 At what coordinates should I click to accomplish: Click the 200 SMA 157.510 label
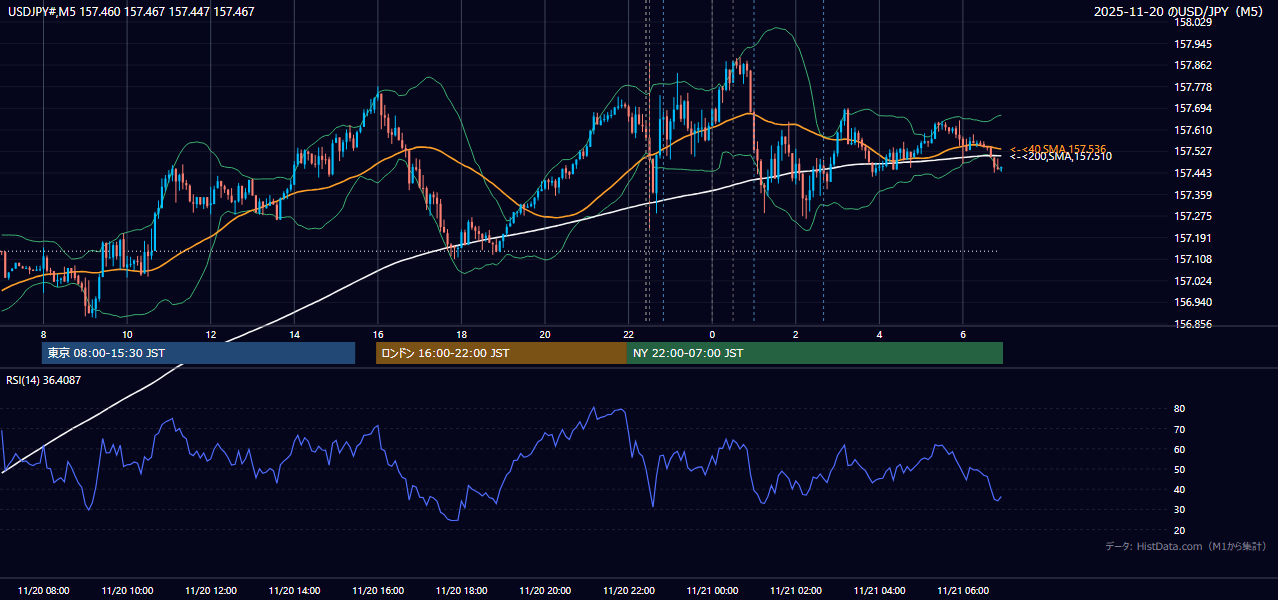(x=1060, y=156)
